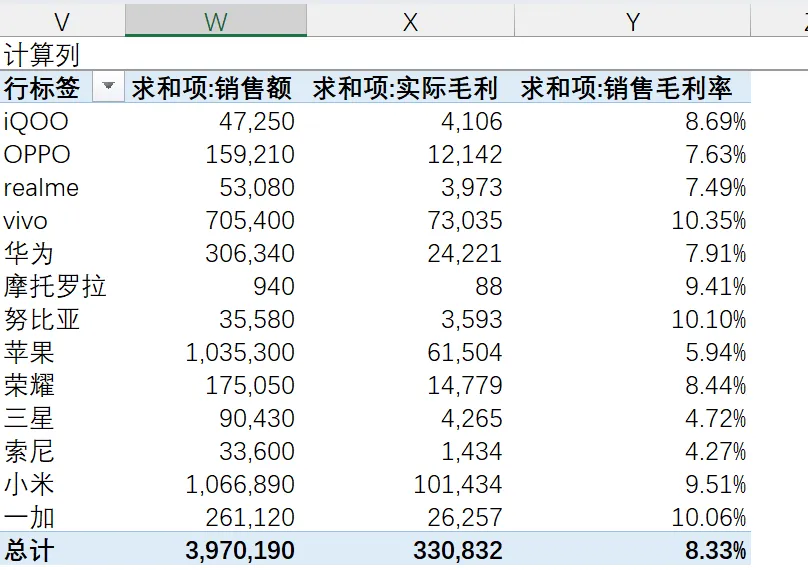Viewport: 808px width, 570px height.
Task: Select the realme row label
Action: coord(41,188)
